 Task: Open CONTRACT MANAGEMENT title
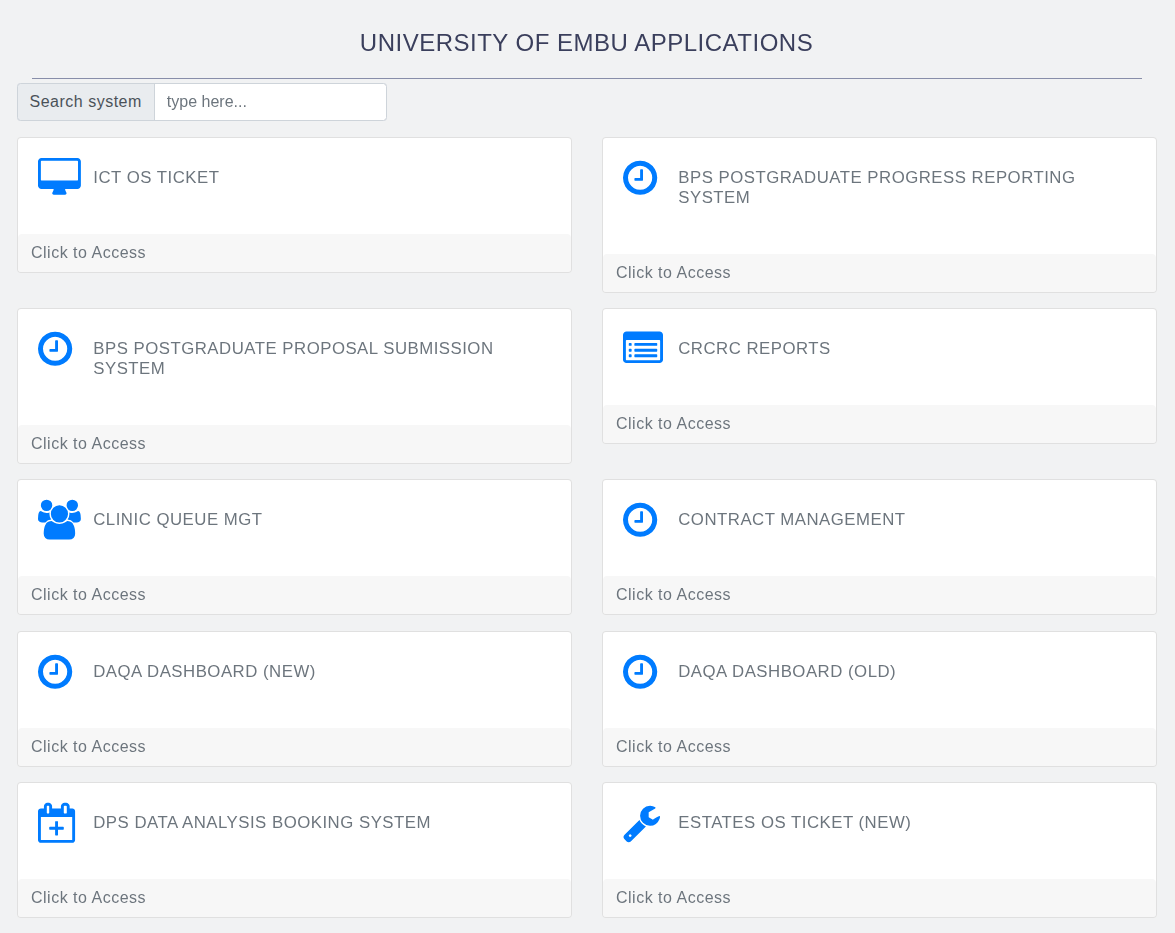tap(791, 519)
